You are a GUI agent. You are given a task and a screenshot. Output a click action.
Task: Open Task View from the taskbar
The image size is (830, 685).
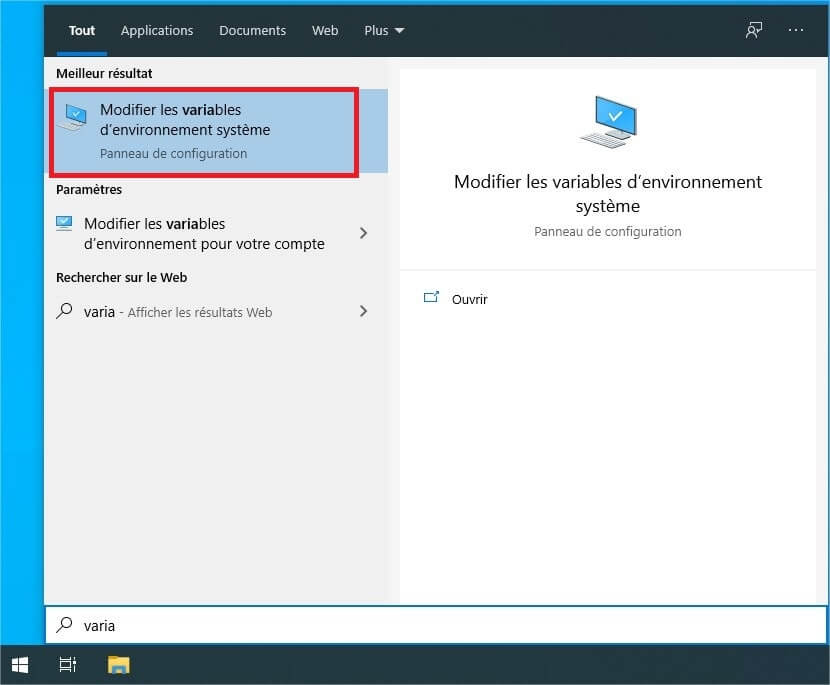(x=68, y=664)
